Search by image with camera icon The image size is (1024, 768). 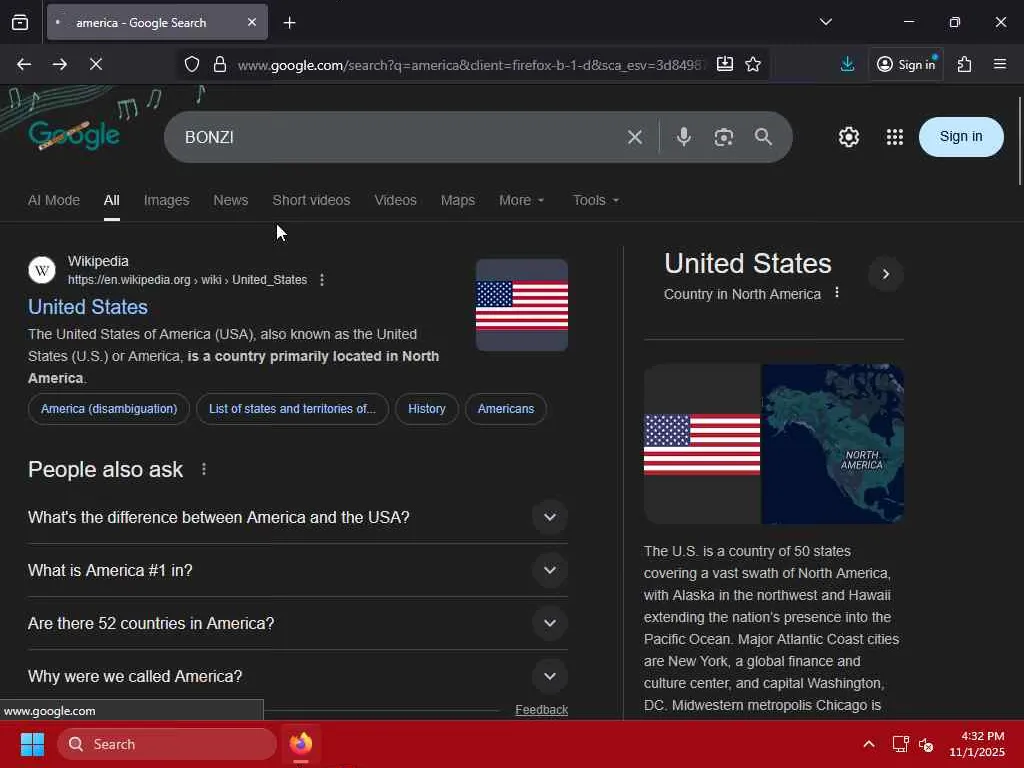coord(724,137)
